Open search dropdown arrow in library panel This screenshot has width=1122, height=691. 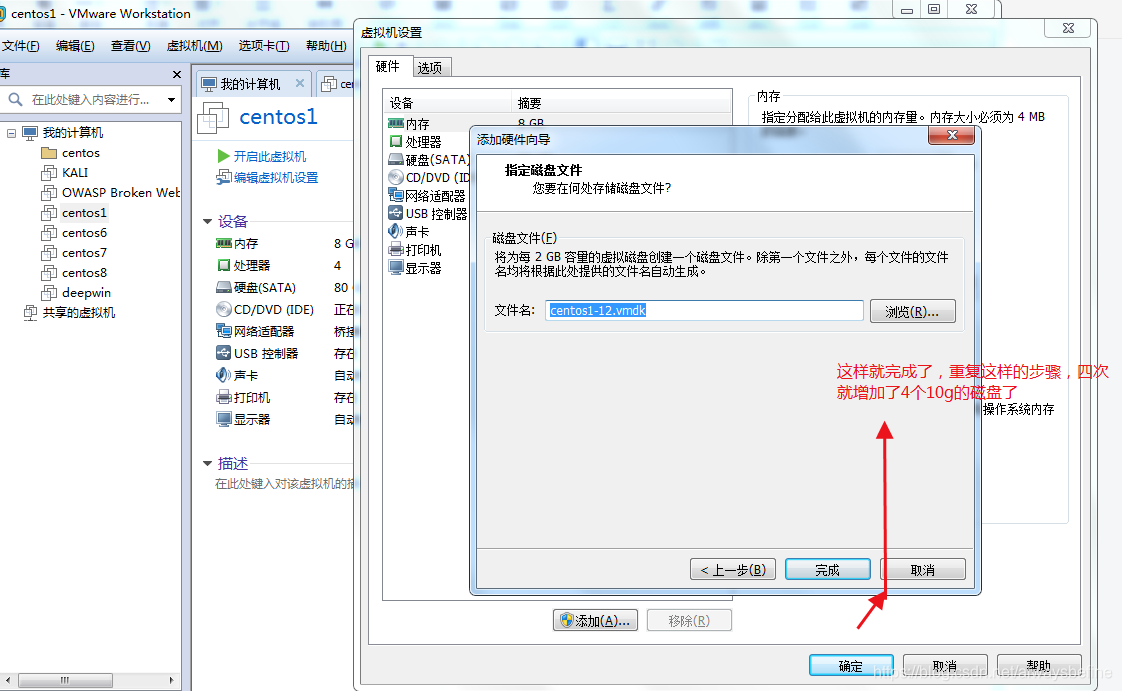171,99
